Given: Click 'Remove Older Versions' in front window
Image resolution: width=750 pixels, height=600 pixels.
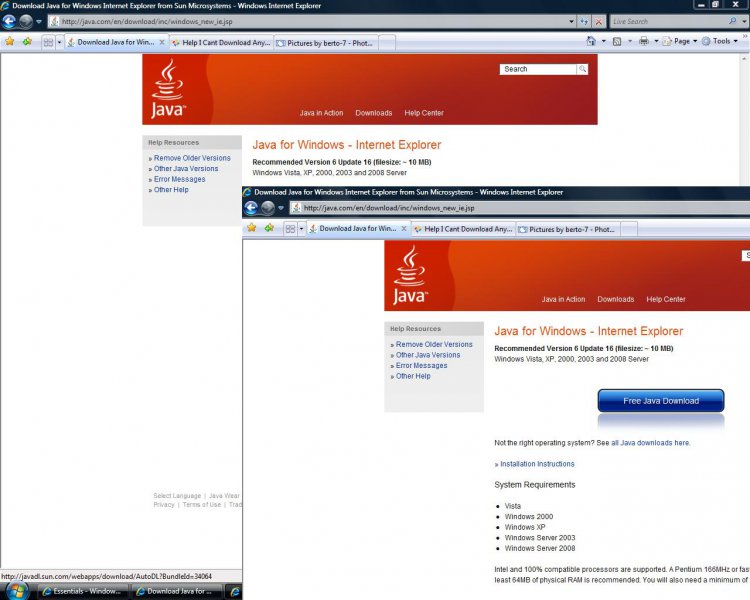Looking at the screenshot, I should pyautogui.click(x=434, y=344).
